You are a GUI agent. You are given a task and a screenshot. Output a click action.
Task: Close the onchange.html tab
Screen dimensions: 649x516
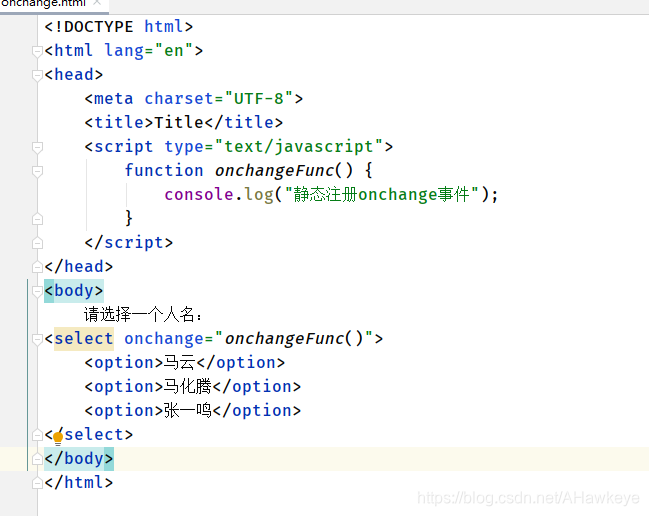click(x=97, y=3)
